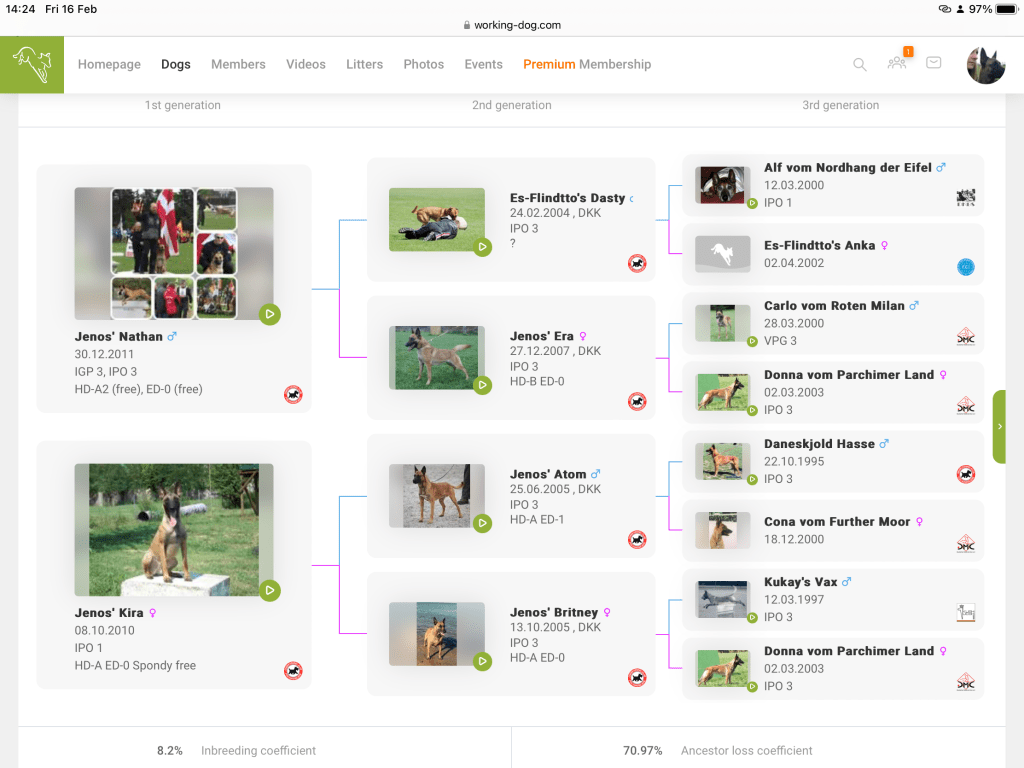The width and height of the screenshot is (1024, 768).
Task: Open the Dogs menu item
Action: (176, 64)
